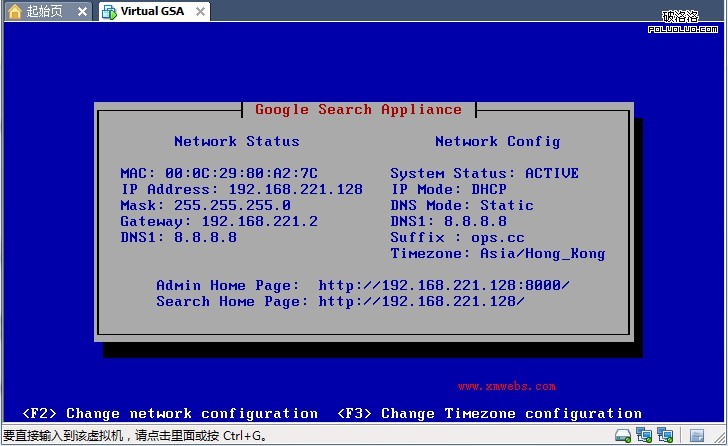Screen dimensions: 728x446
Task: Click network adapter icon beside the hard disk icon
Action: 644,435
